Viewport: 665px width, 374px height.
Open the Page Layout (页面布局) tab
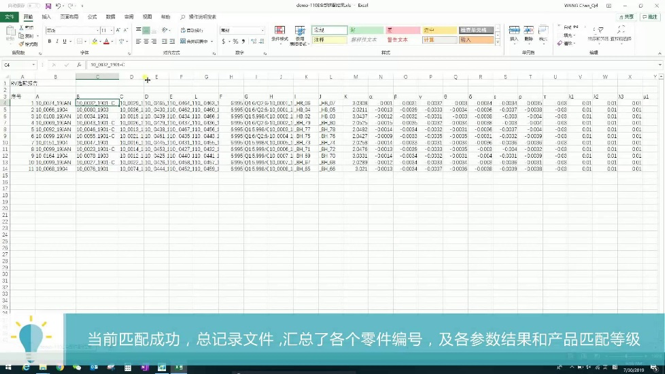point(69,17)
